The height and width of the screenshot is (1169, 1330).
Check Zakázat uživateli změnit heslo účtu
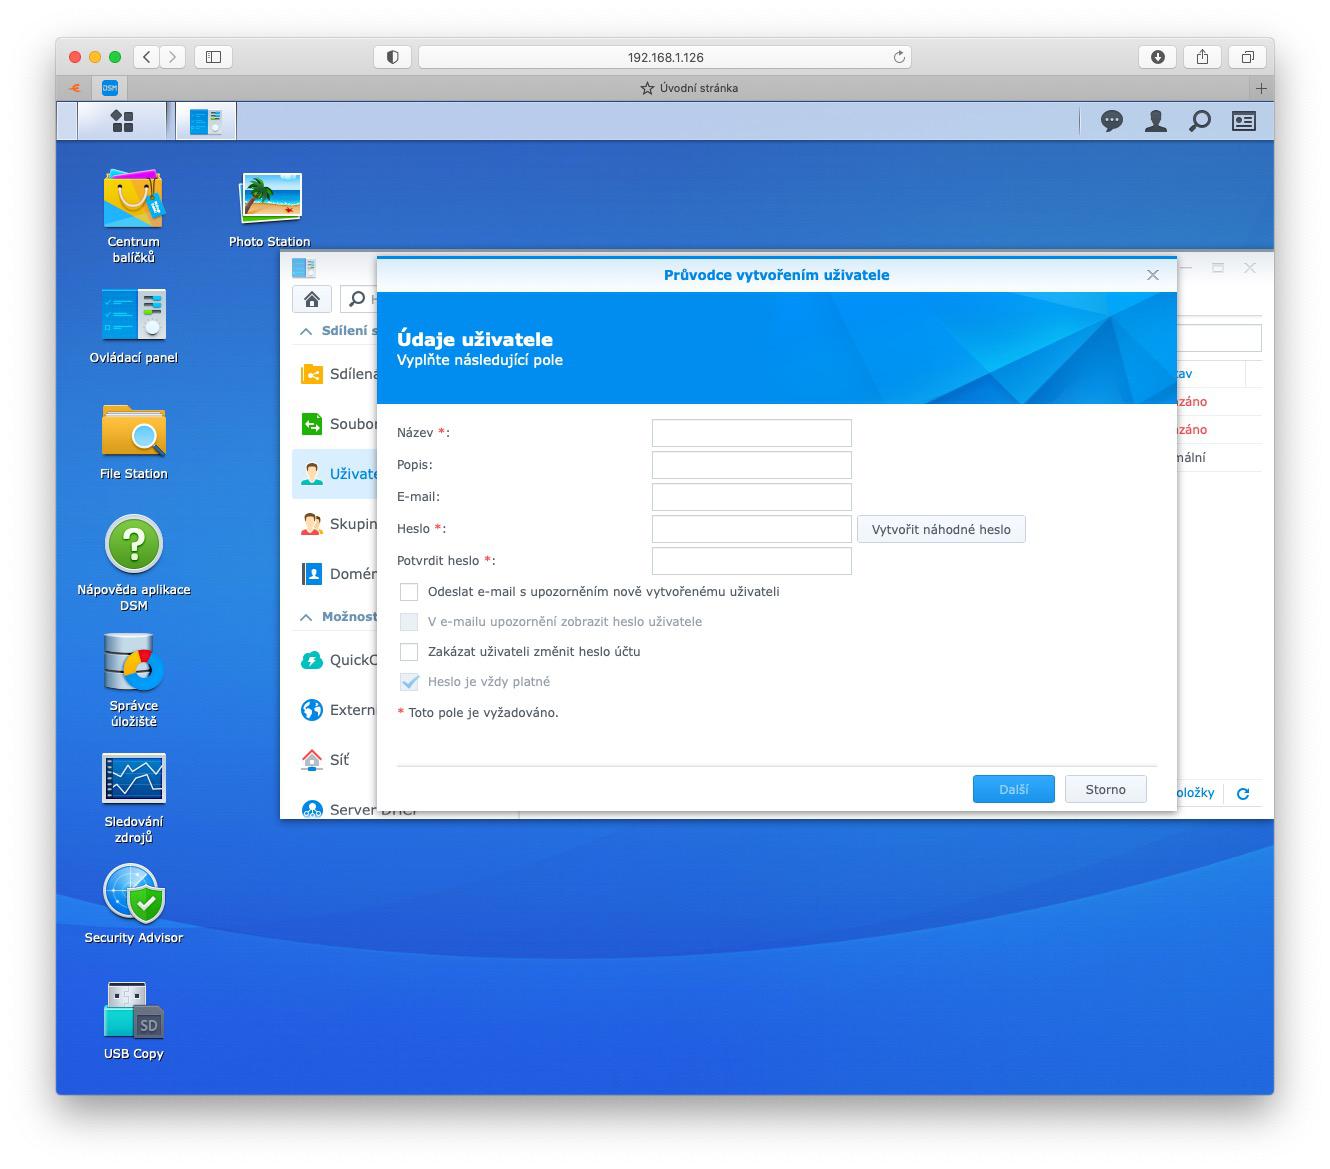pos(409,652)
